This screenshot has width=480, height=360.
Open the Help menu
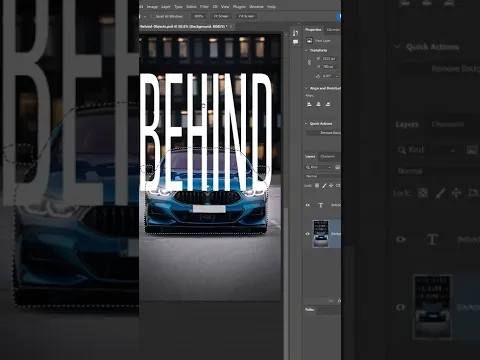(x=271, y=7)
